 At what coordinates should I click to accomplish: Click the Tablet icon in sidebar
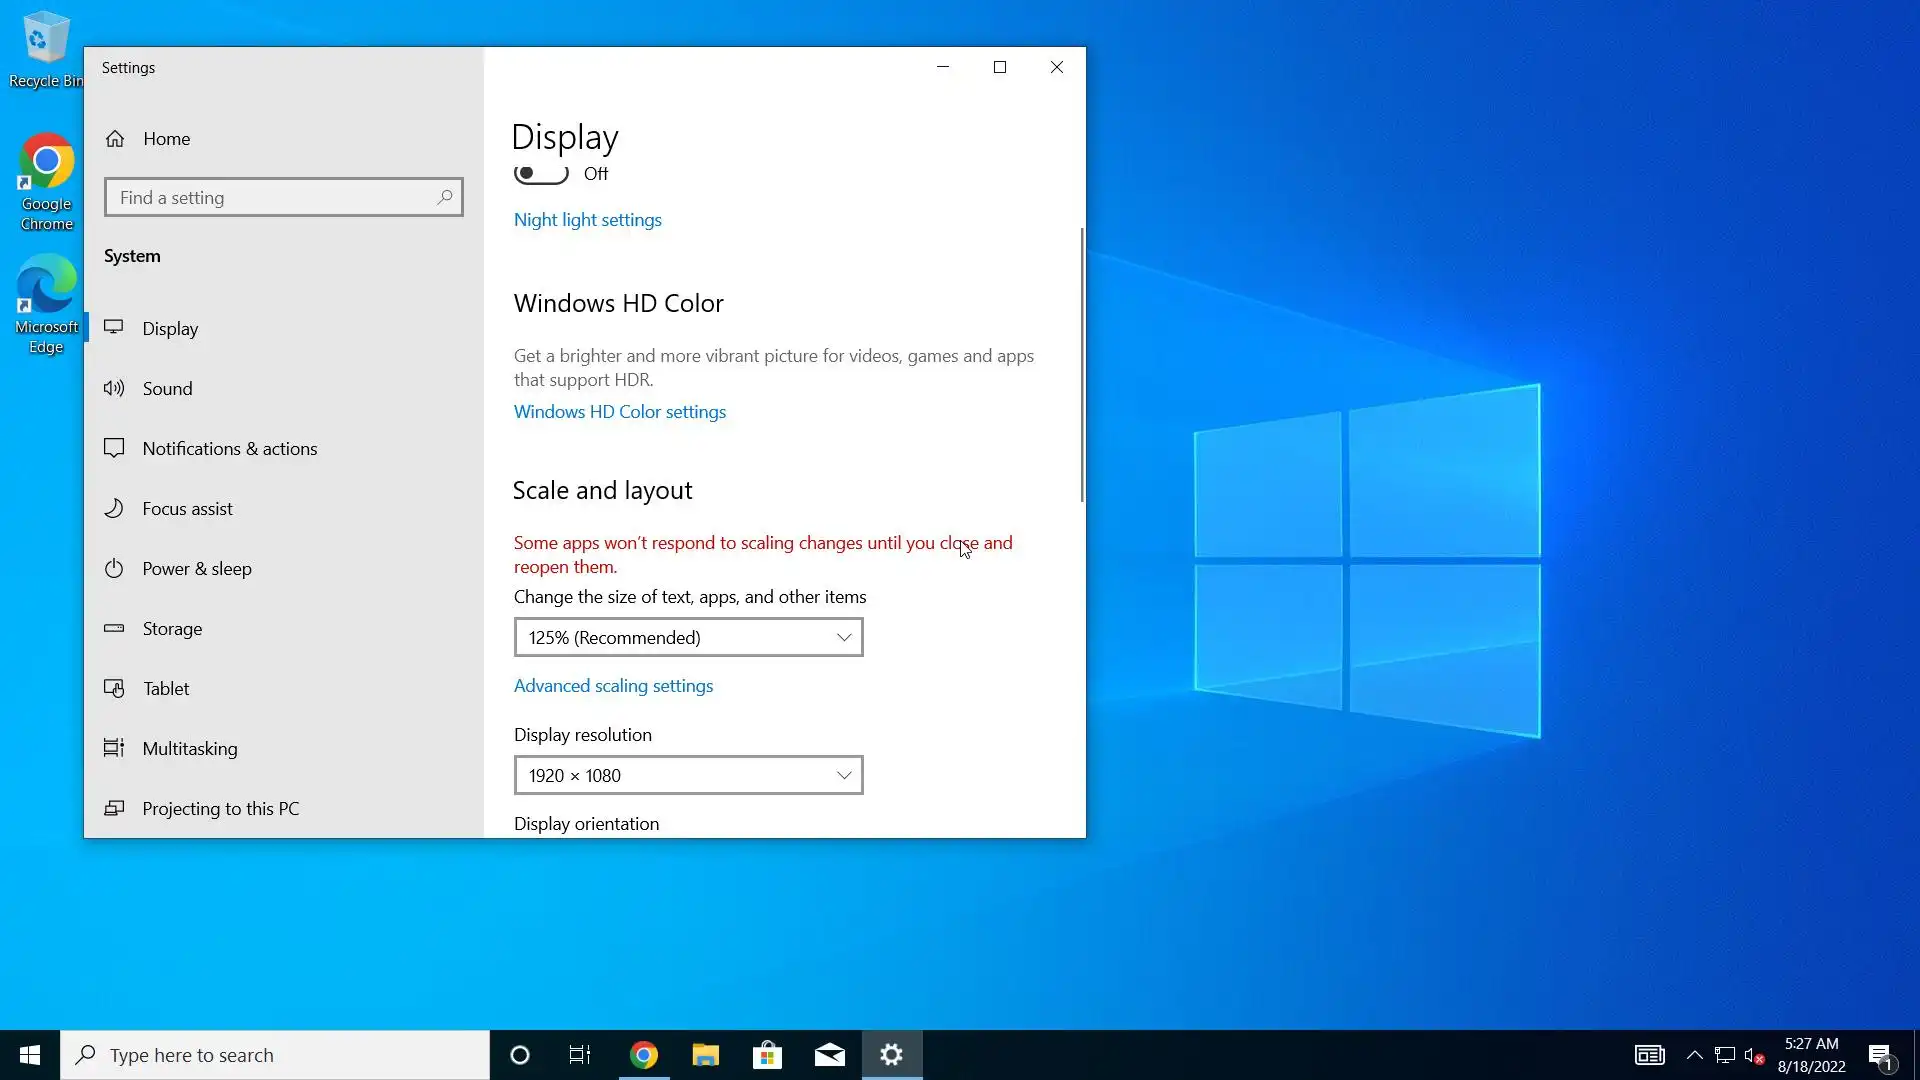114,688
